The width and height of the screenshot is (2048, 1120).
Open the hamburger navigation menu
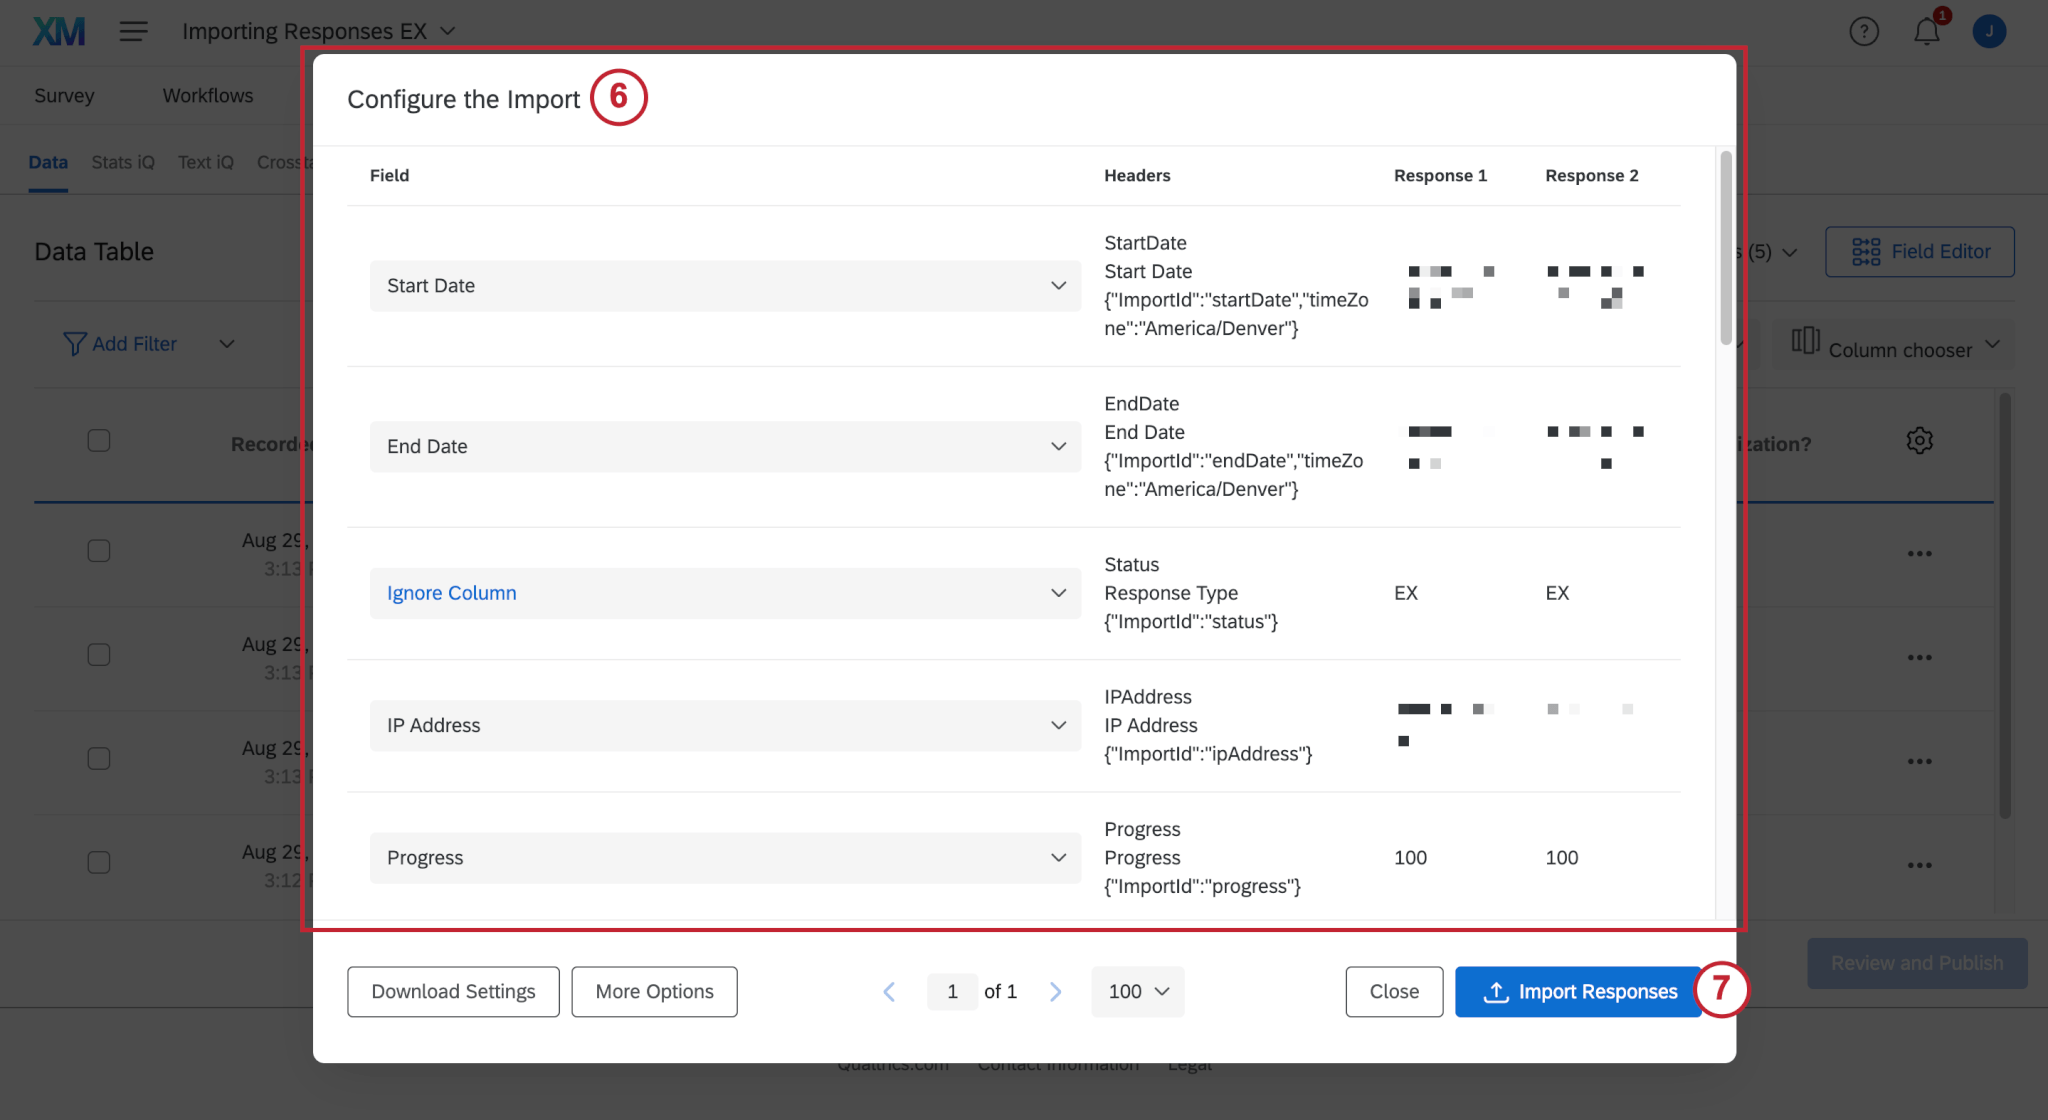point(133,31)
